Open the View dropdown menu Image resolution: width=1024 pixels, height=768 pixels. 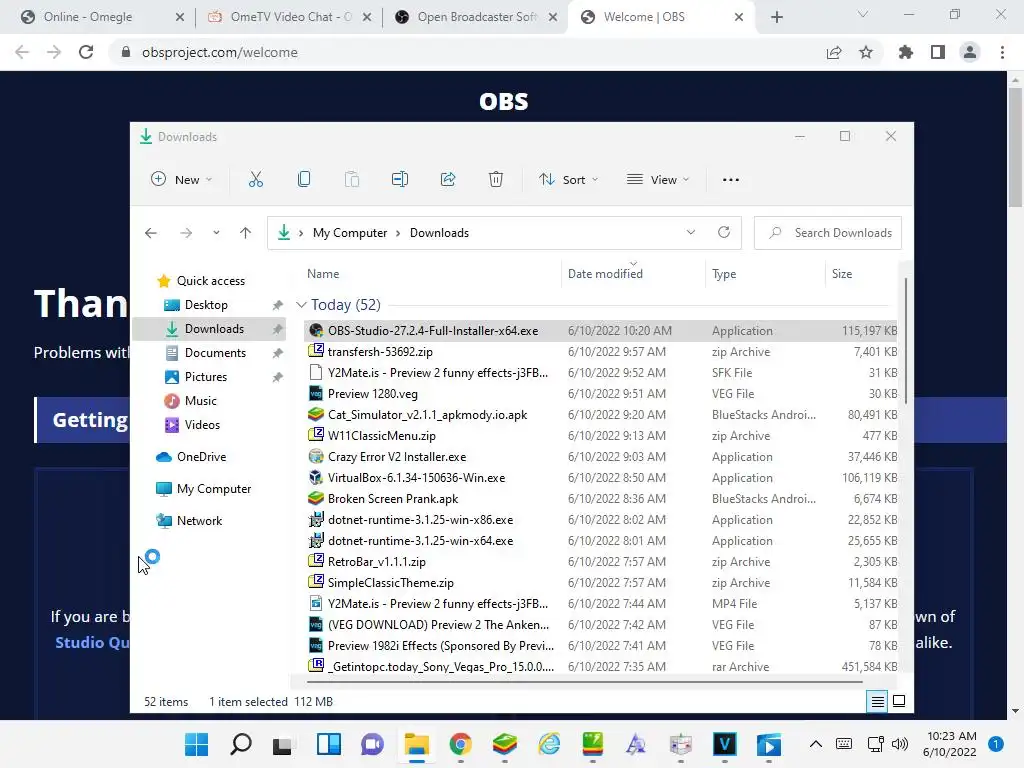tap(658, 180)
